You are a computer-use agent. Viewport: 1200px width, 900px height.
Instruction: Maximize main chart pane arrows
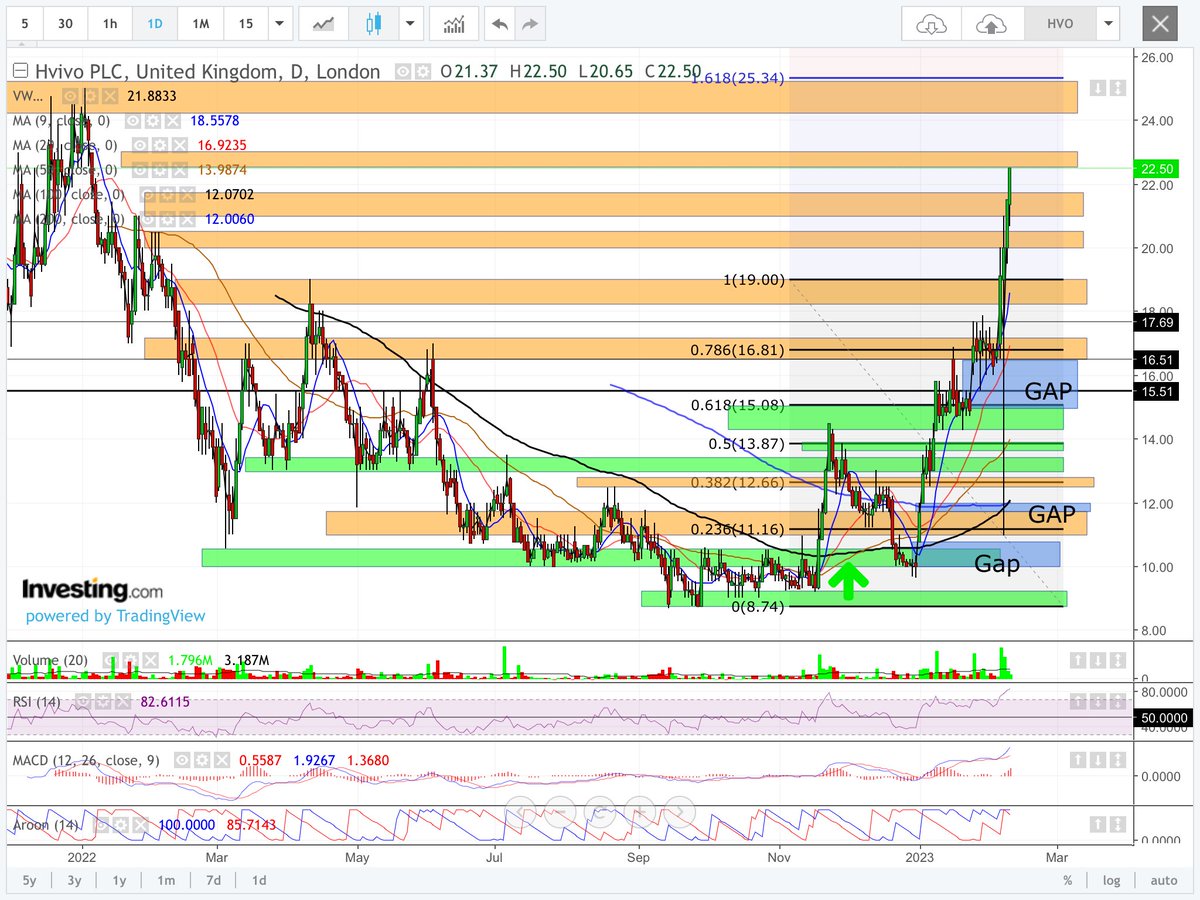coord(1117,88)
